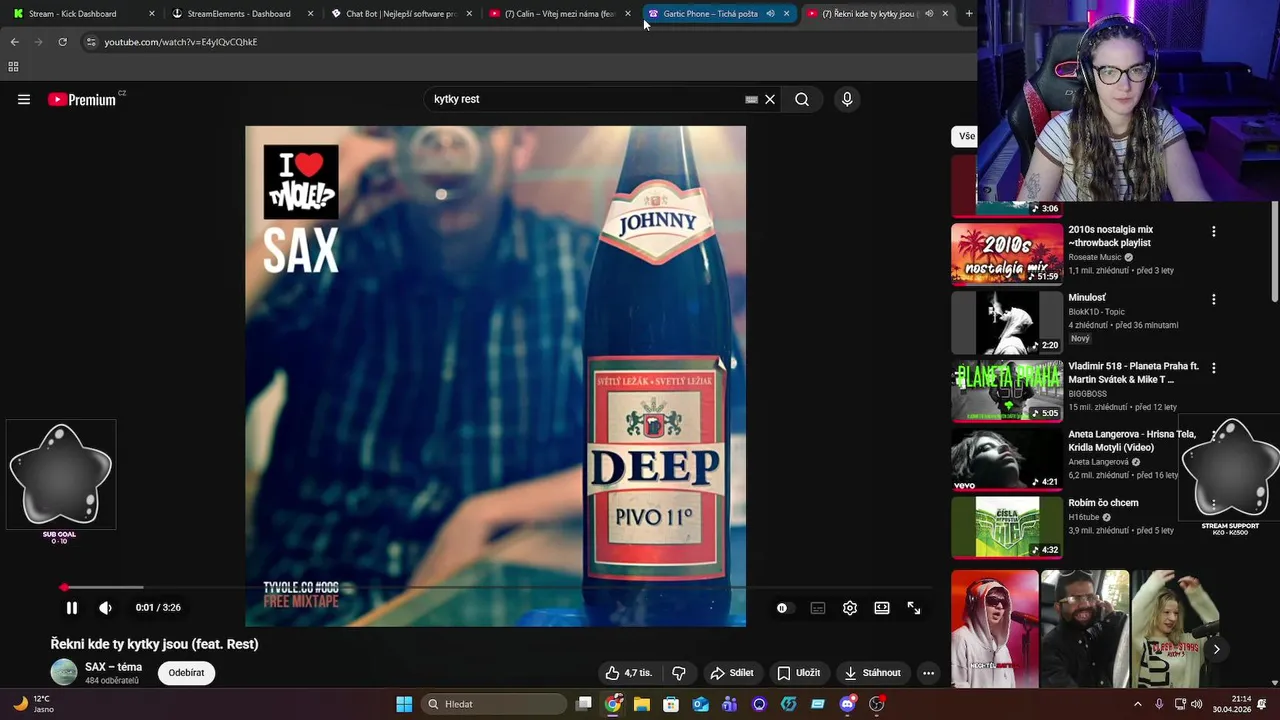The height and width of the screenshot is (720, 1280).
Task: Open 'Aneta Langerova - Hrisna Tela' video title
Action: click(1132, 441)
